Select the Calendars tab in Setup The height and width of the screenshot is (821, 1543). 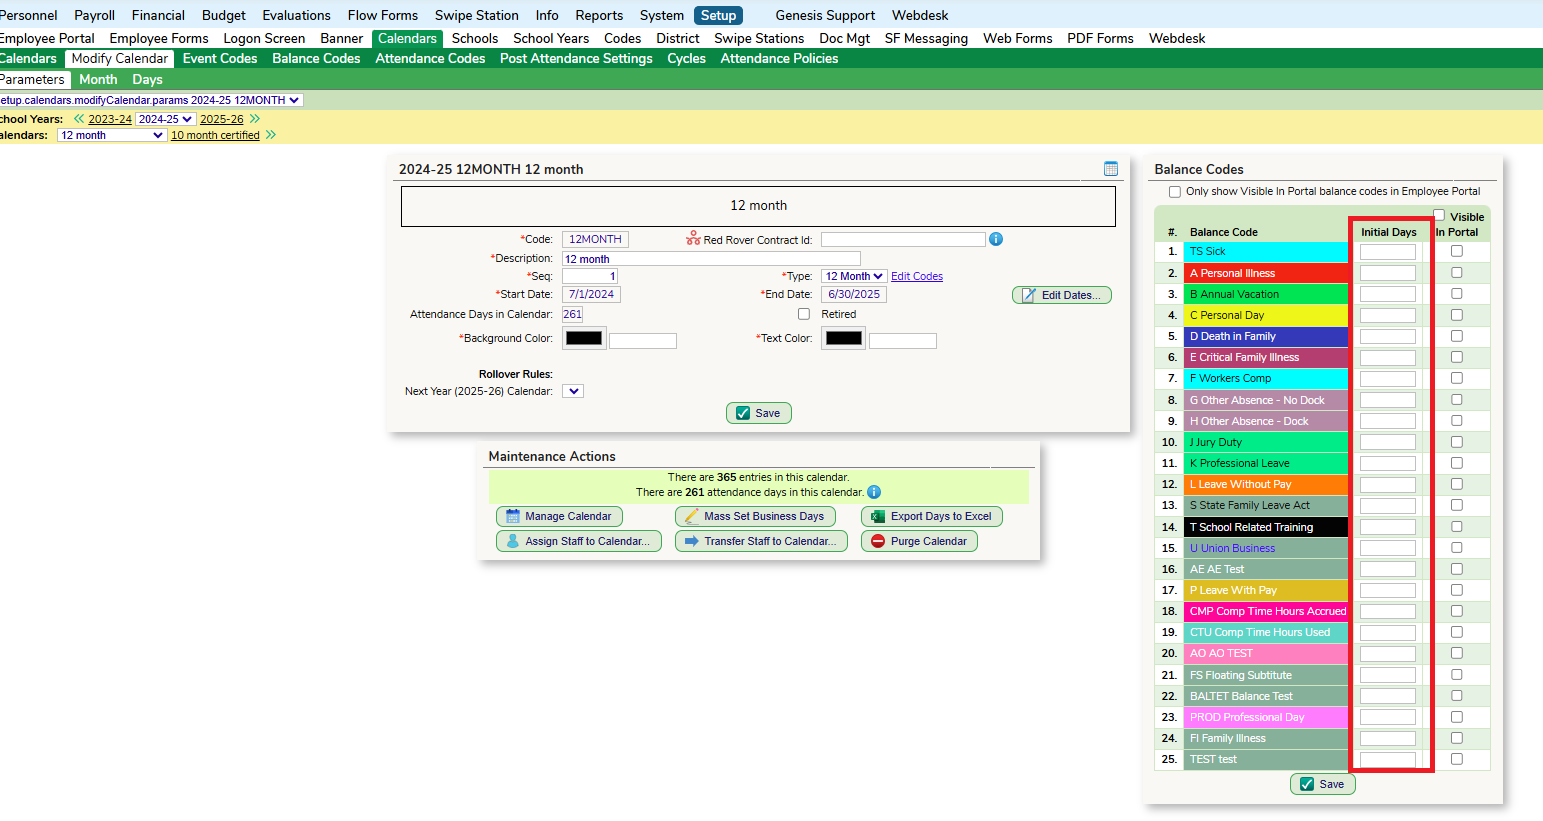407,38
